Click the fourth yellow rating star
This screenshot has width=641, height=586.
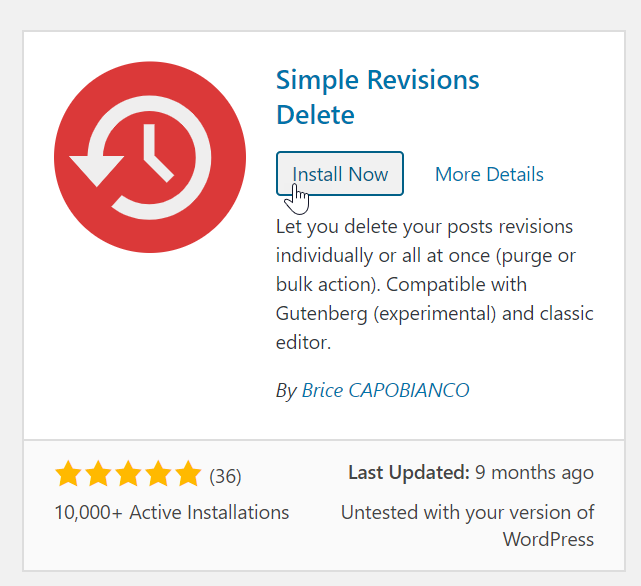click(158, 474)
